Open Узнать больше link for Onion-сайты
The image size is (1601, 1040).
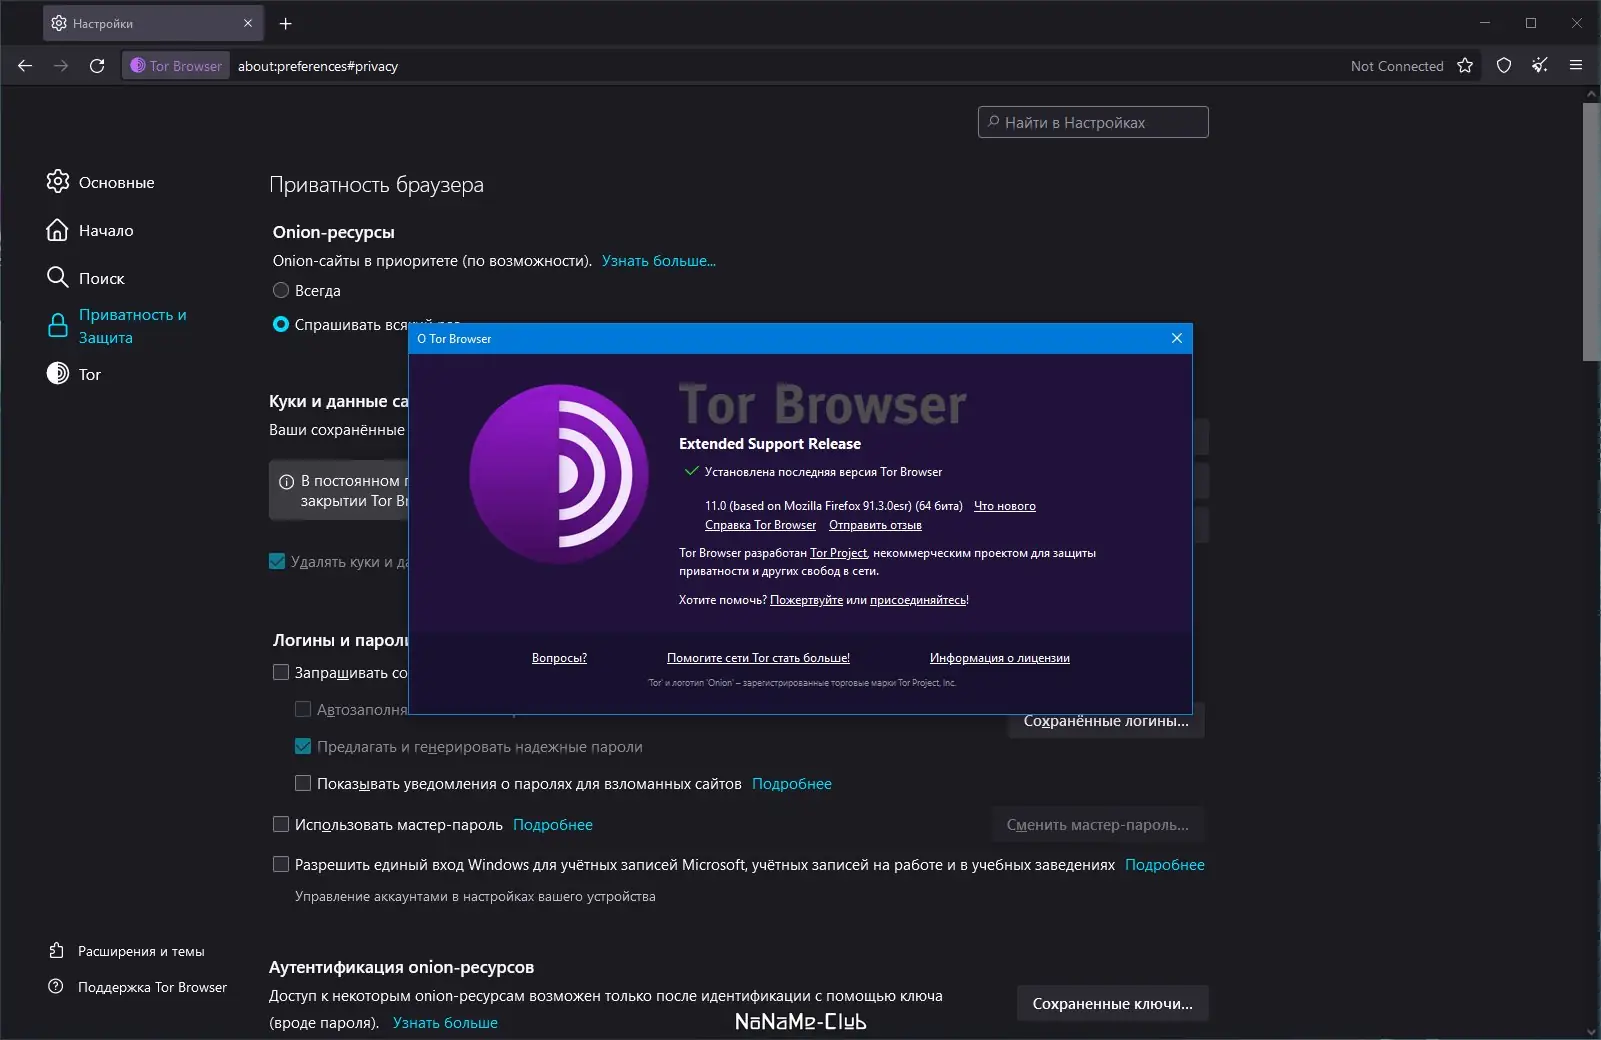(659, 261)
